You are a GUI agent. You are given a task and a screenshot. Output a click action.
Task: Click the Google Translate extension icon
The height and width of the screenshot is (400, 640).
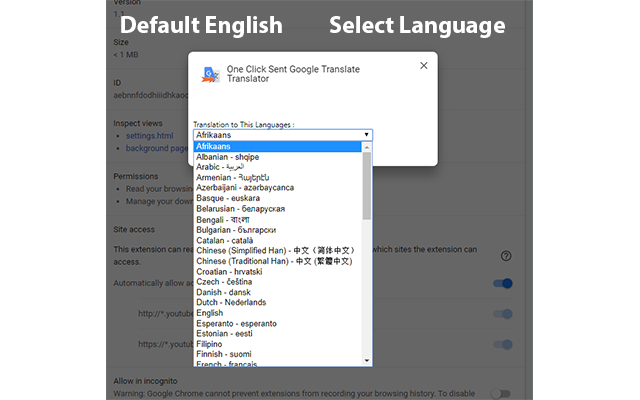click(x=210, y=74)
